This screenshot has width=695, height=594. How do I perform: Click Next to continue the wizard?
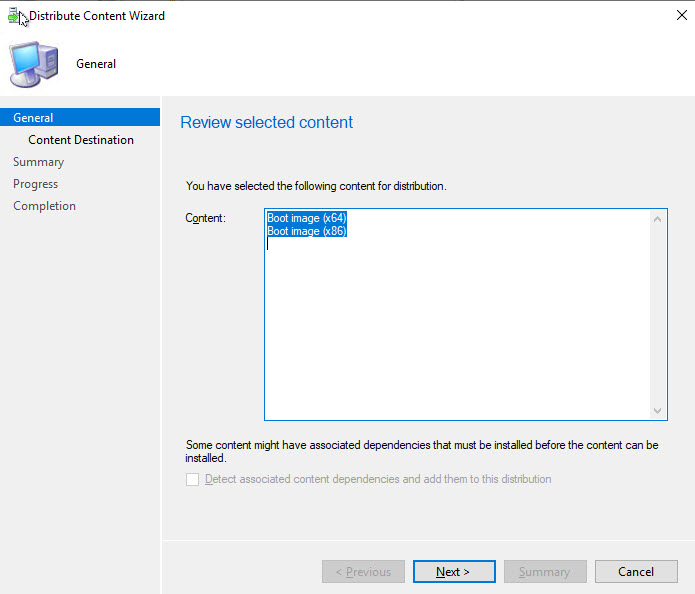pos(454,572)
